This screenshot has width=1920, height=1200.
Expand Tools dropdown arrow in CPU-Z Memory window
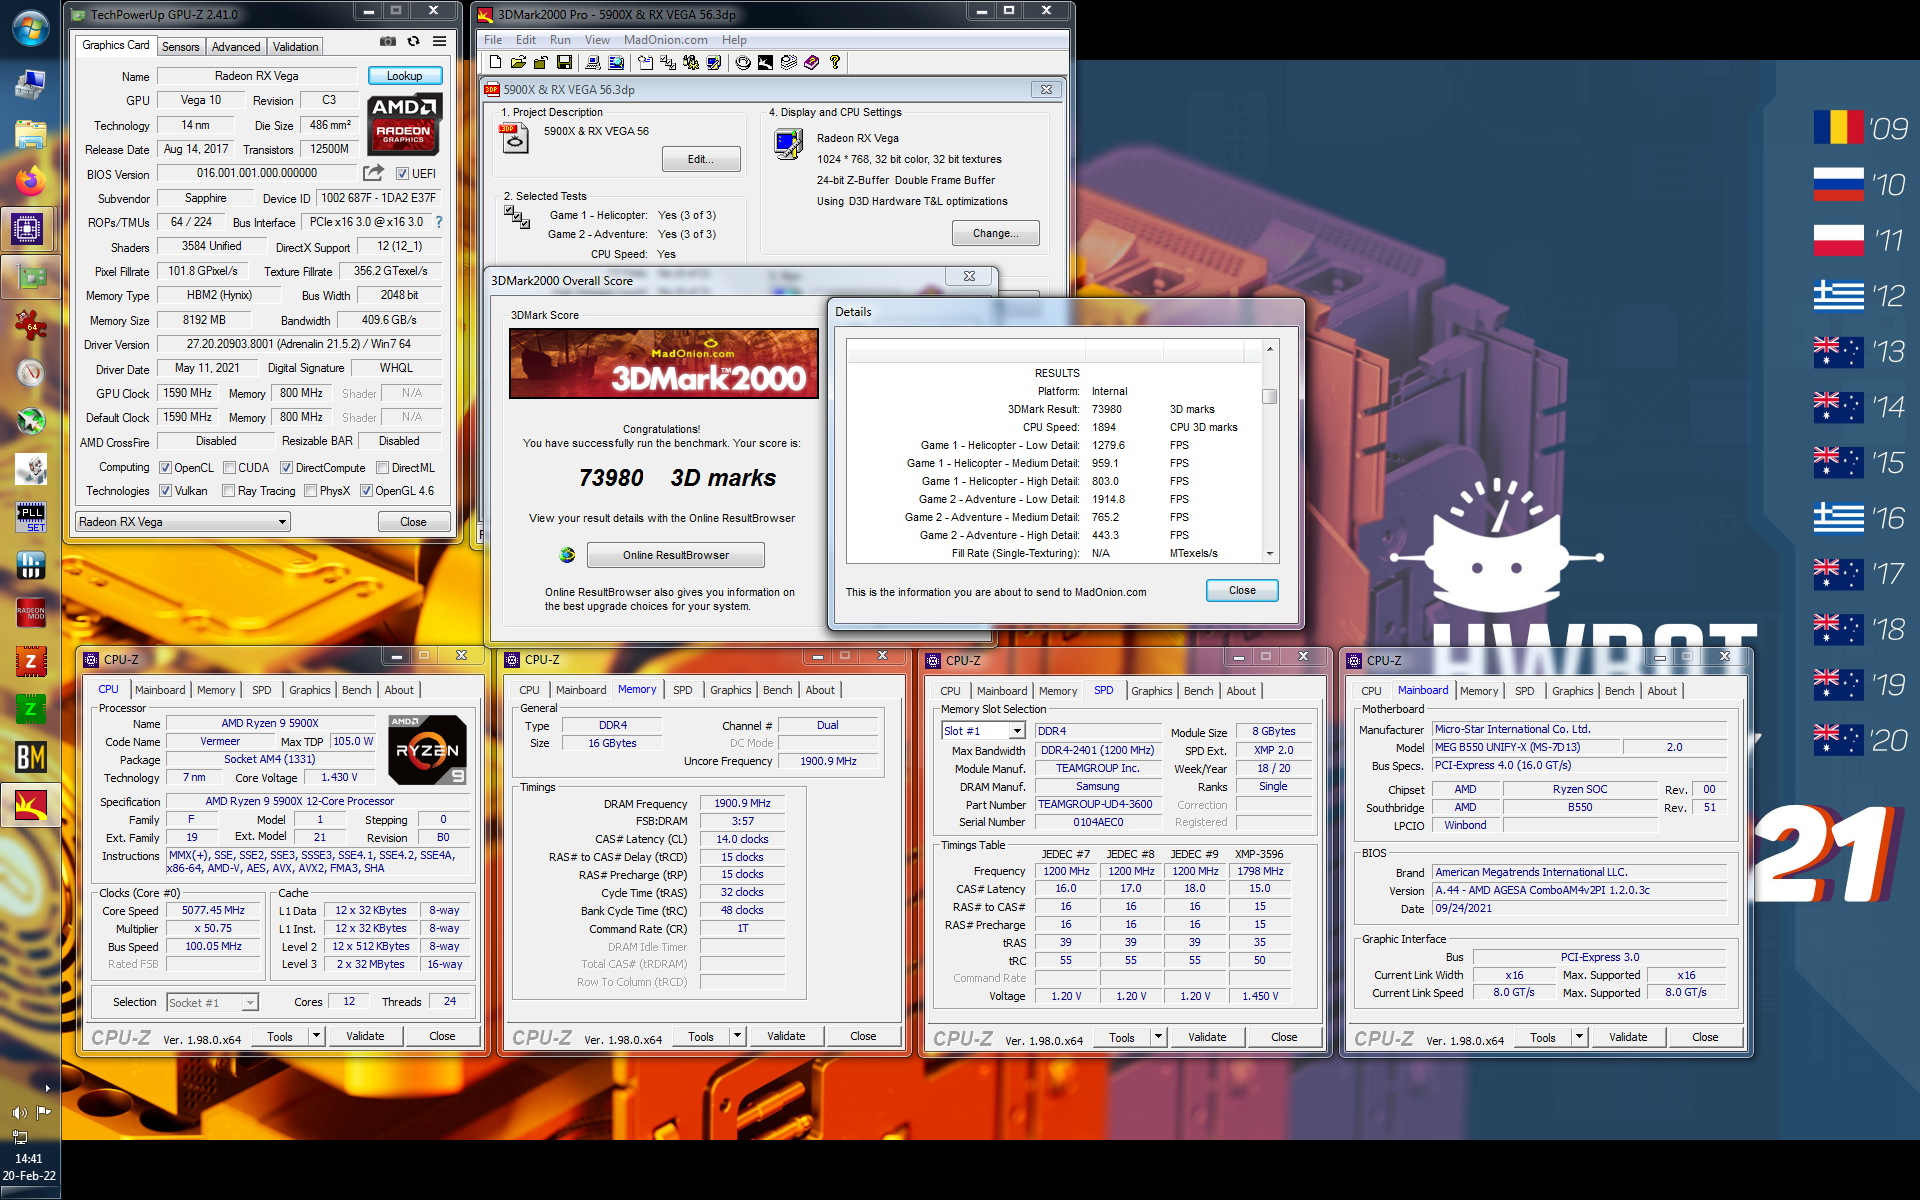click(x=737, y=1036)
